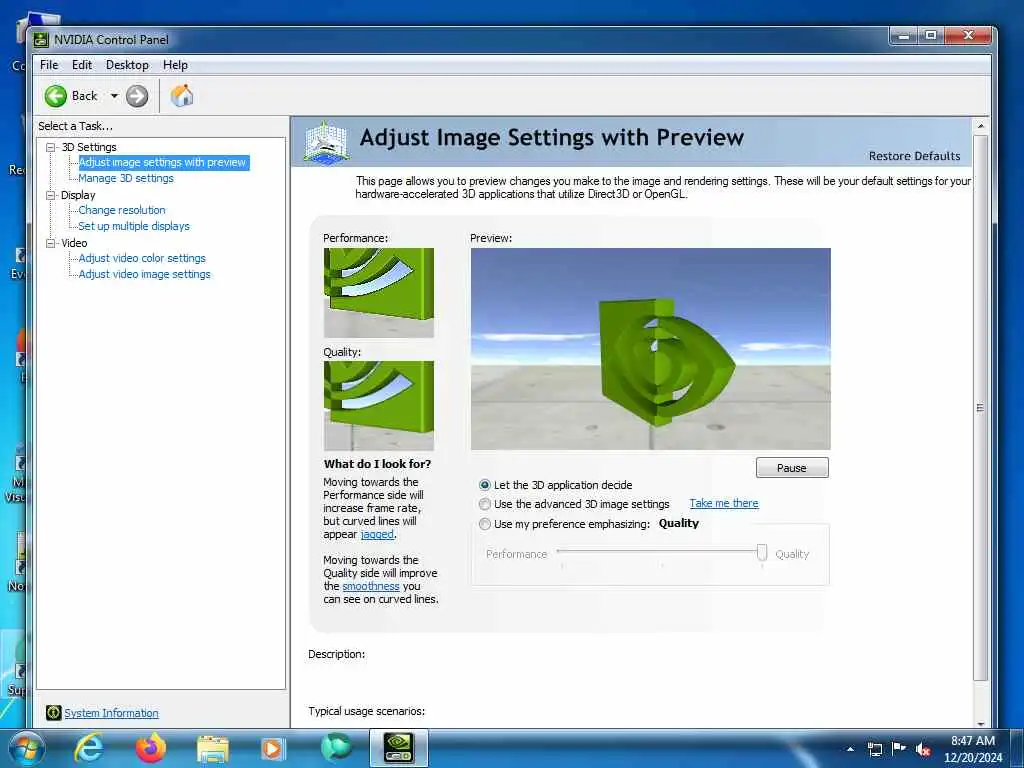
Task: Open the Help menu
Action: pyautogui.click(x=175, y=65)
